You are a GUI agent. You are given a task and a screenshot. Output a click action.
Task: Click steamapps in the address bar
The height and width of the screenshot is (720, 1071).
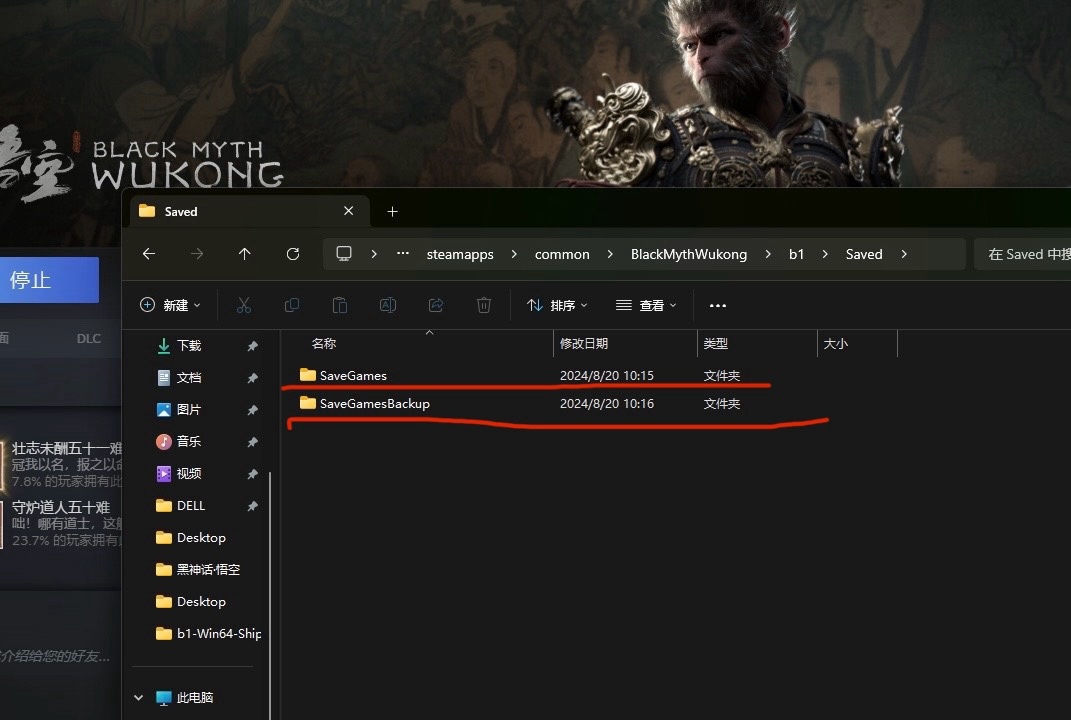tap(460, 254)
